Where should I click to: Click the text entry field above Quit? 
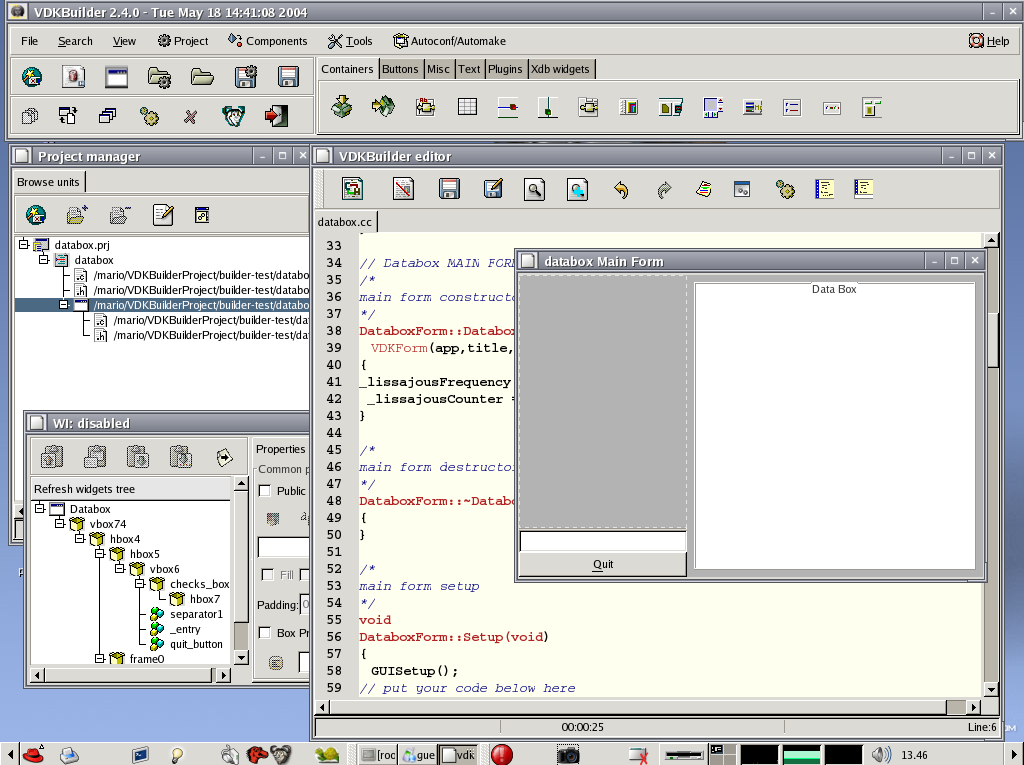[x=602, y=541]
